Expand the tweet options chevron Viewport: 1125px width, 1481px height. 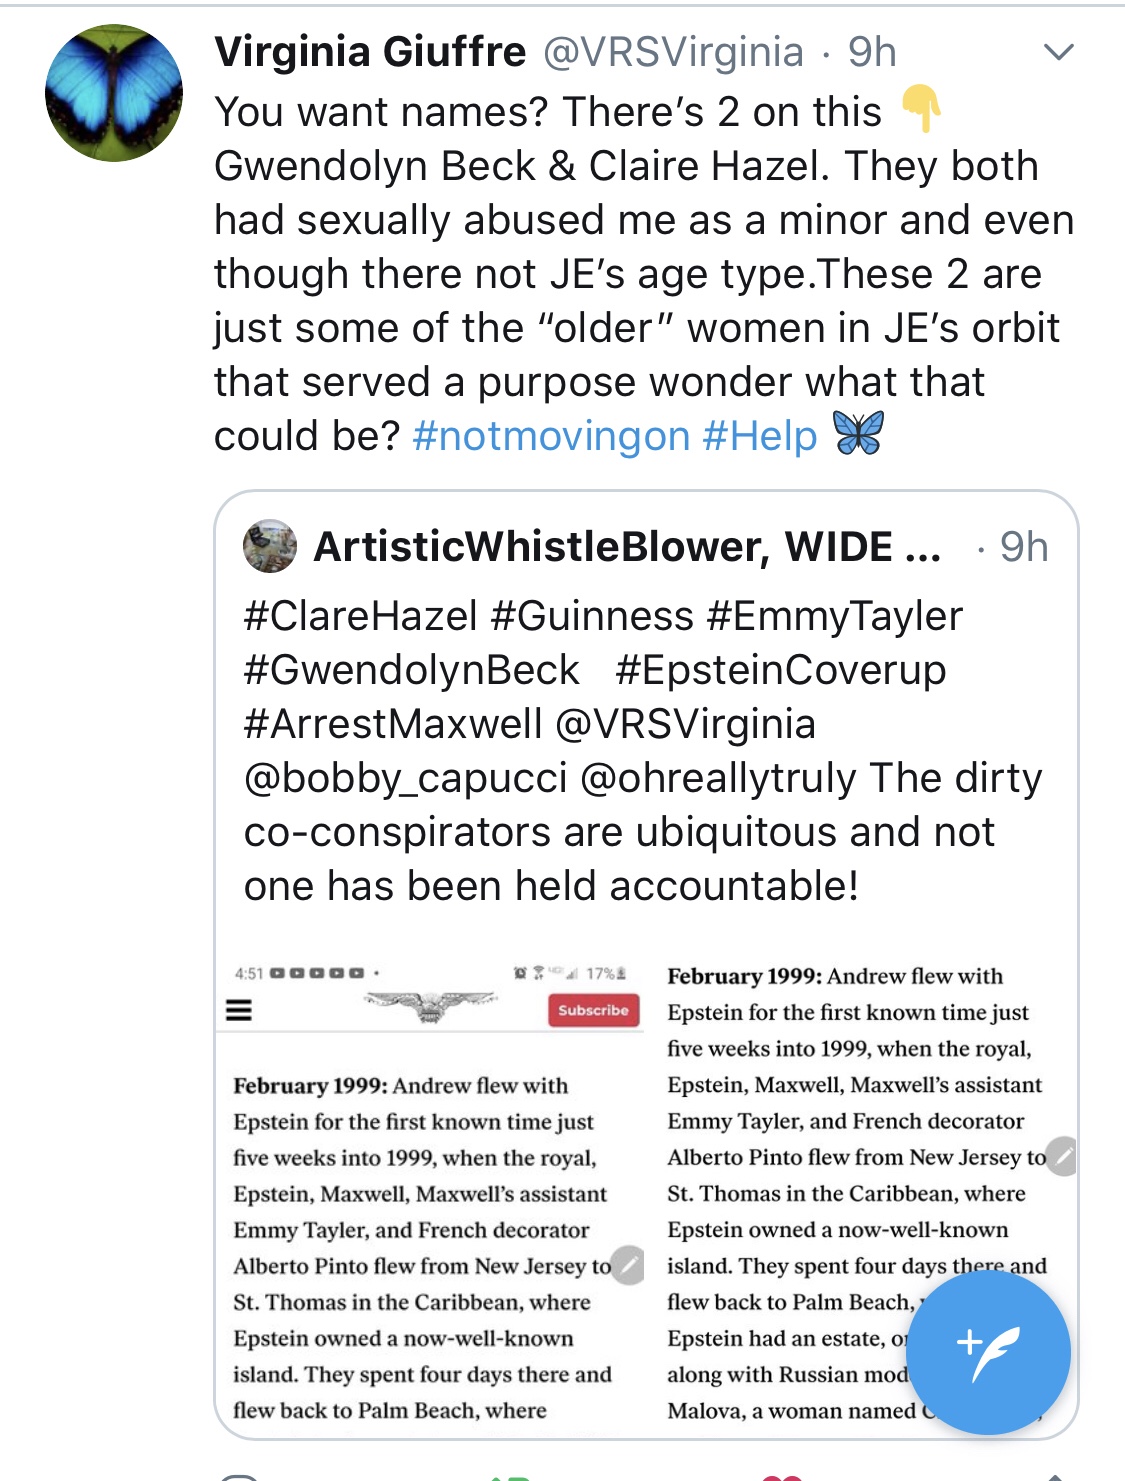[x=1058, y=52]
